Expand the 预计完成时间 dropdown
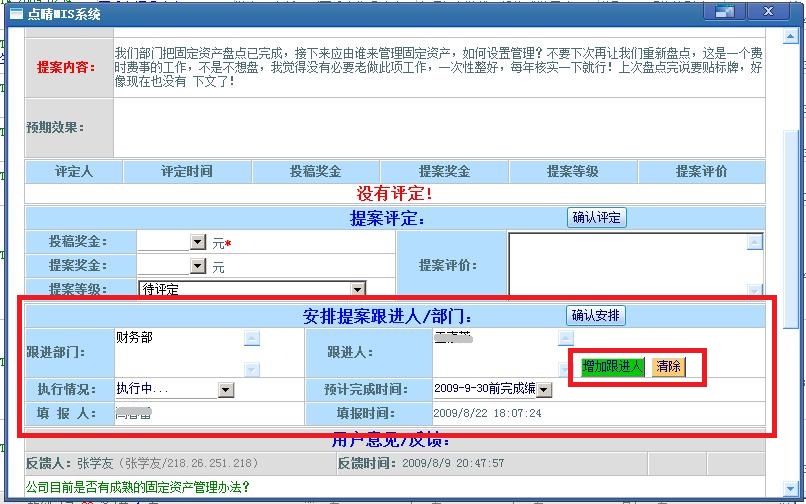 (x=544, y=389)
